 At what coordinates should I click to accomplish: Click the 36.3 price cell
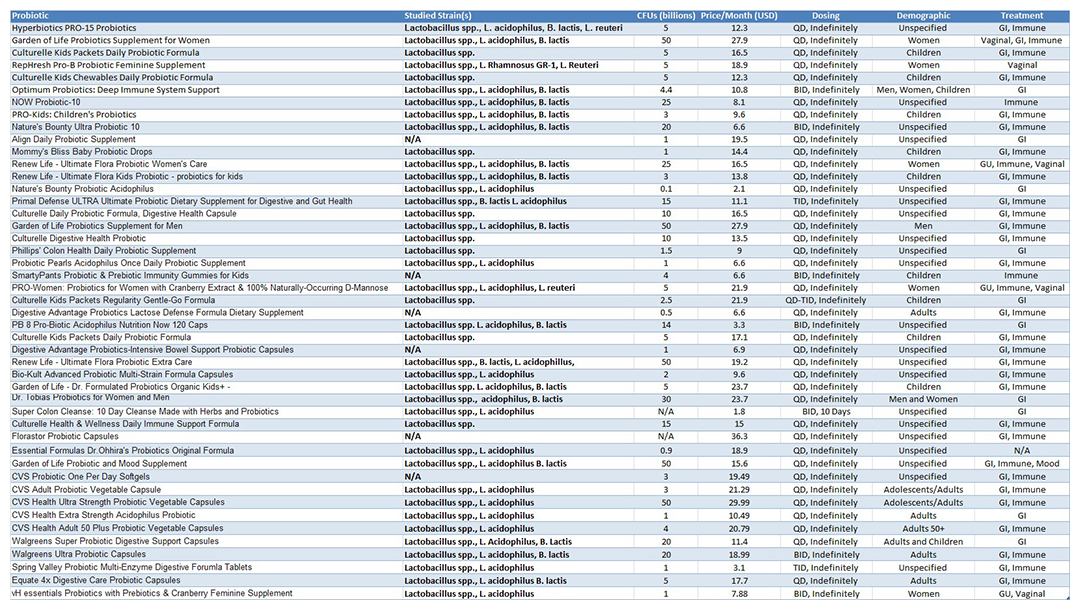point(739,437)
